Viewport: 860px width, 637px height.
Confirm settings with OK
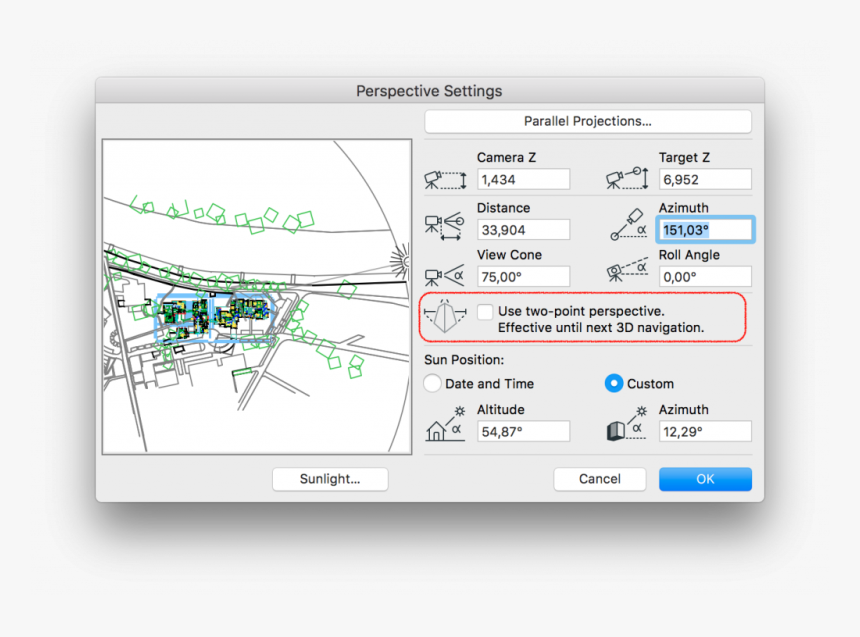coord(705,479)
